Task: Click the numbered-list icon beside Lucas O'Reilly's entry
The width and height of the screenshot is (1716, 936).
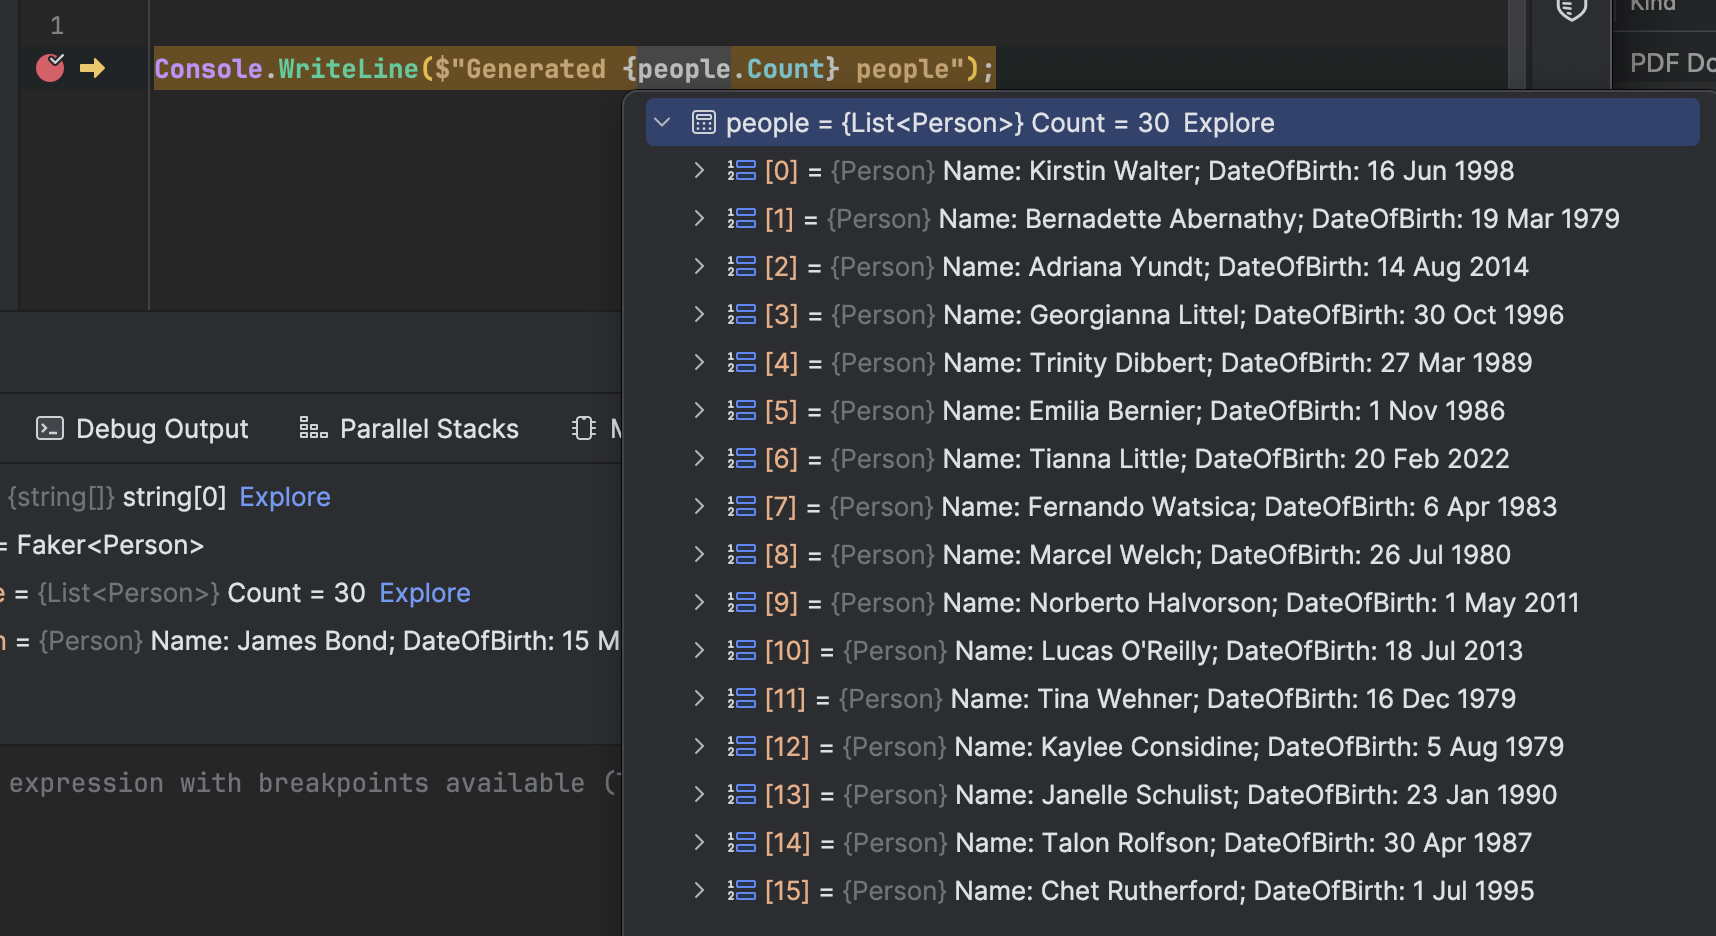Action: tap(741, 650)
